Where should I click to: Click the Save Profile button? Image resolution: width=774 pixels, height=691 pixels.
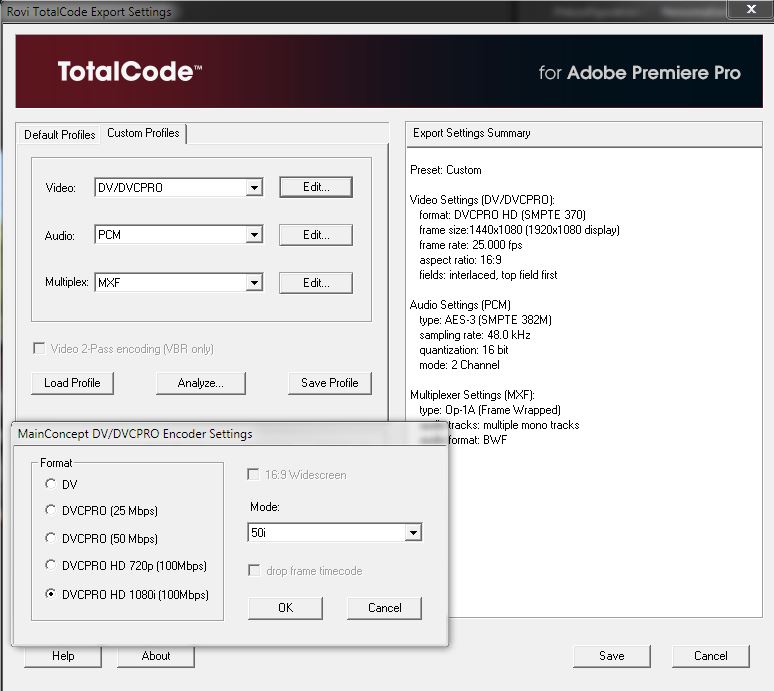(x=330, y=383)
